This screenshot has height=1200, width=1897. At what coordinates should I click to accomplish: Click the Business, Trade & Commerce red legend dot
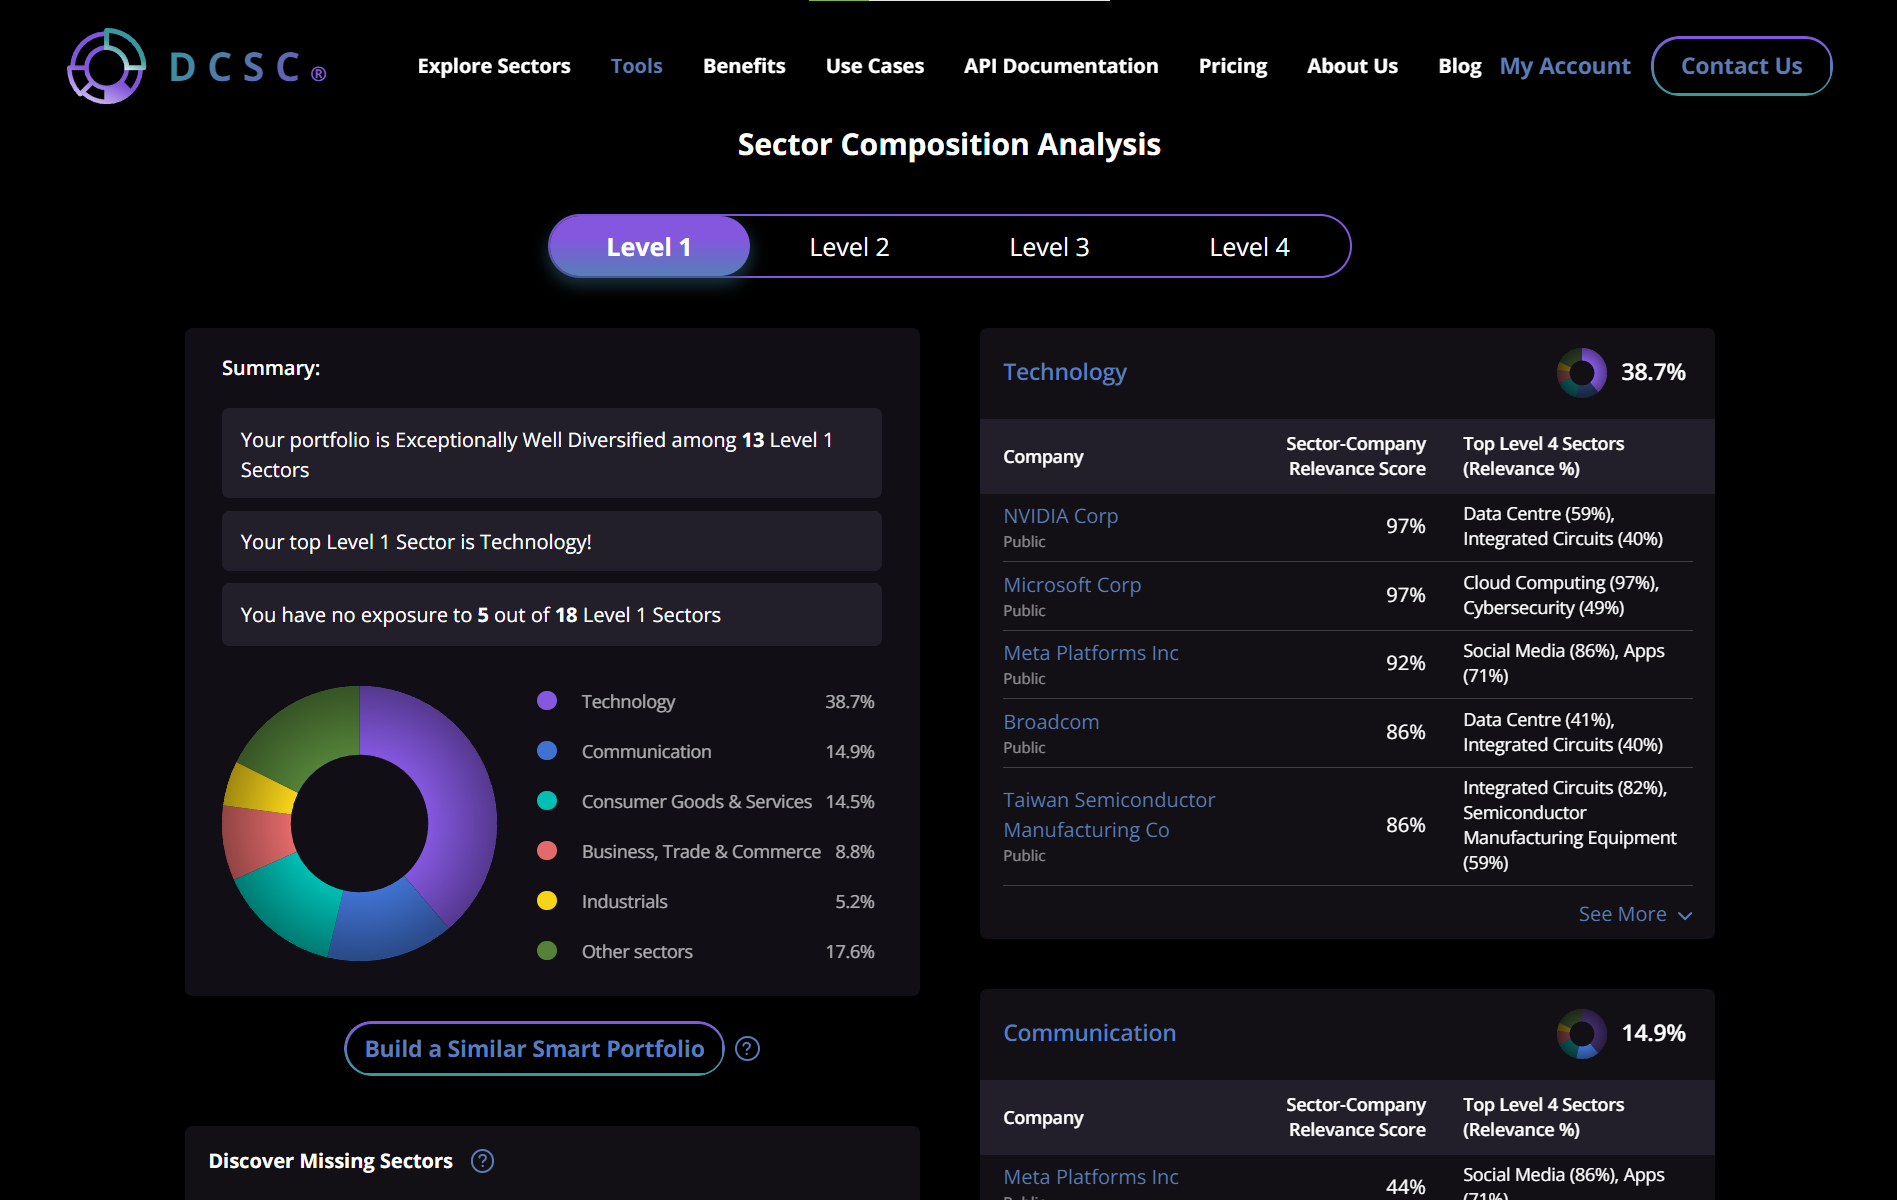click(547, 851)
